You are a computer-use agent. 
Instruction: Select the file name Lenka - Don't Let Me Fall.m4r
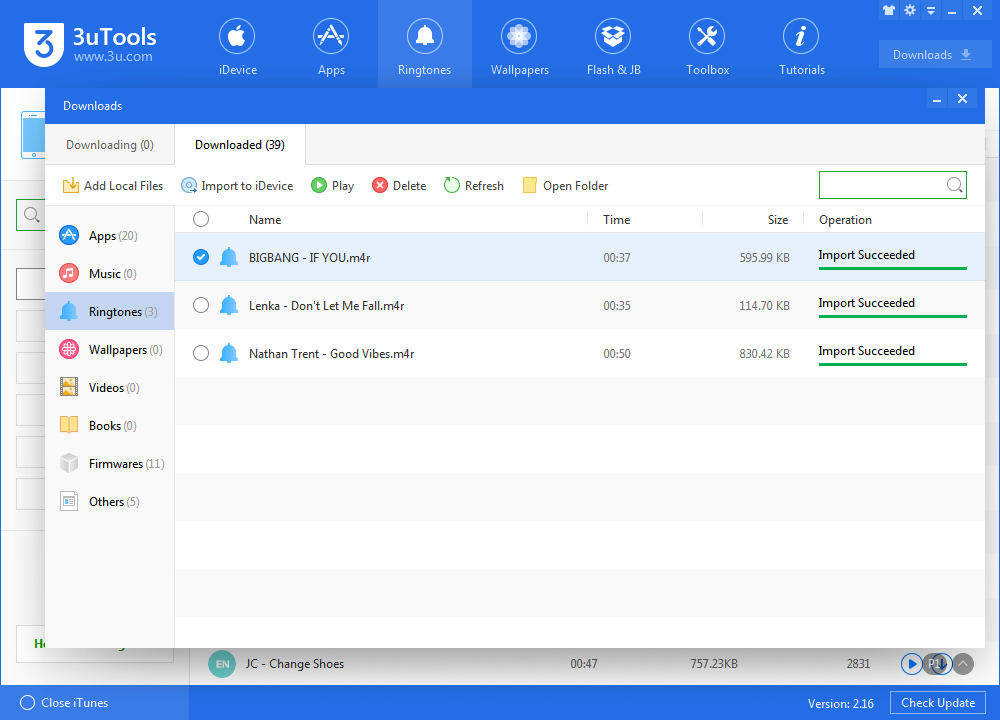[x=327, y=306]
